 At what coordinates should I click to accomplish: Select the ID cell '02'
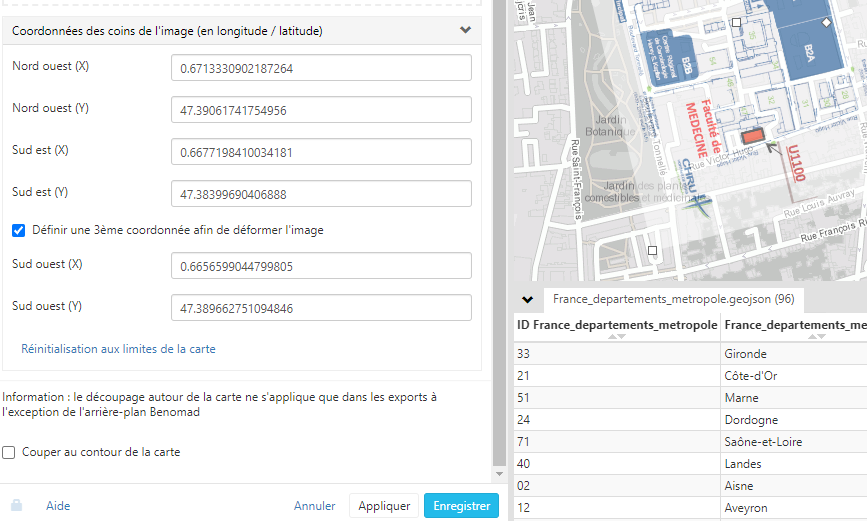point(617,486)
